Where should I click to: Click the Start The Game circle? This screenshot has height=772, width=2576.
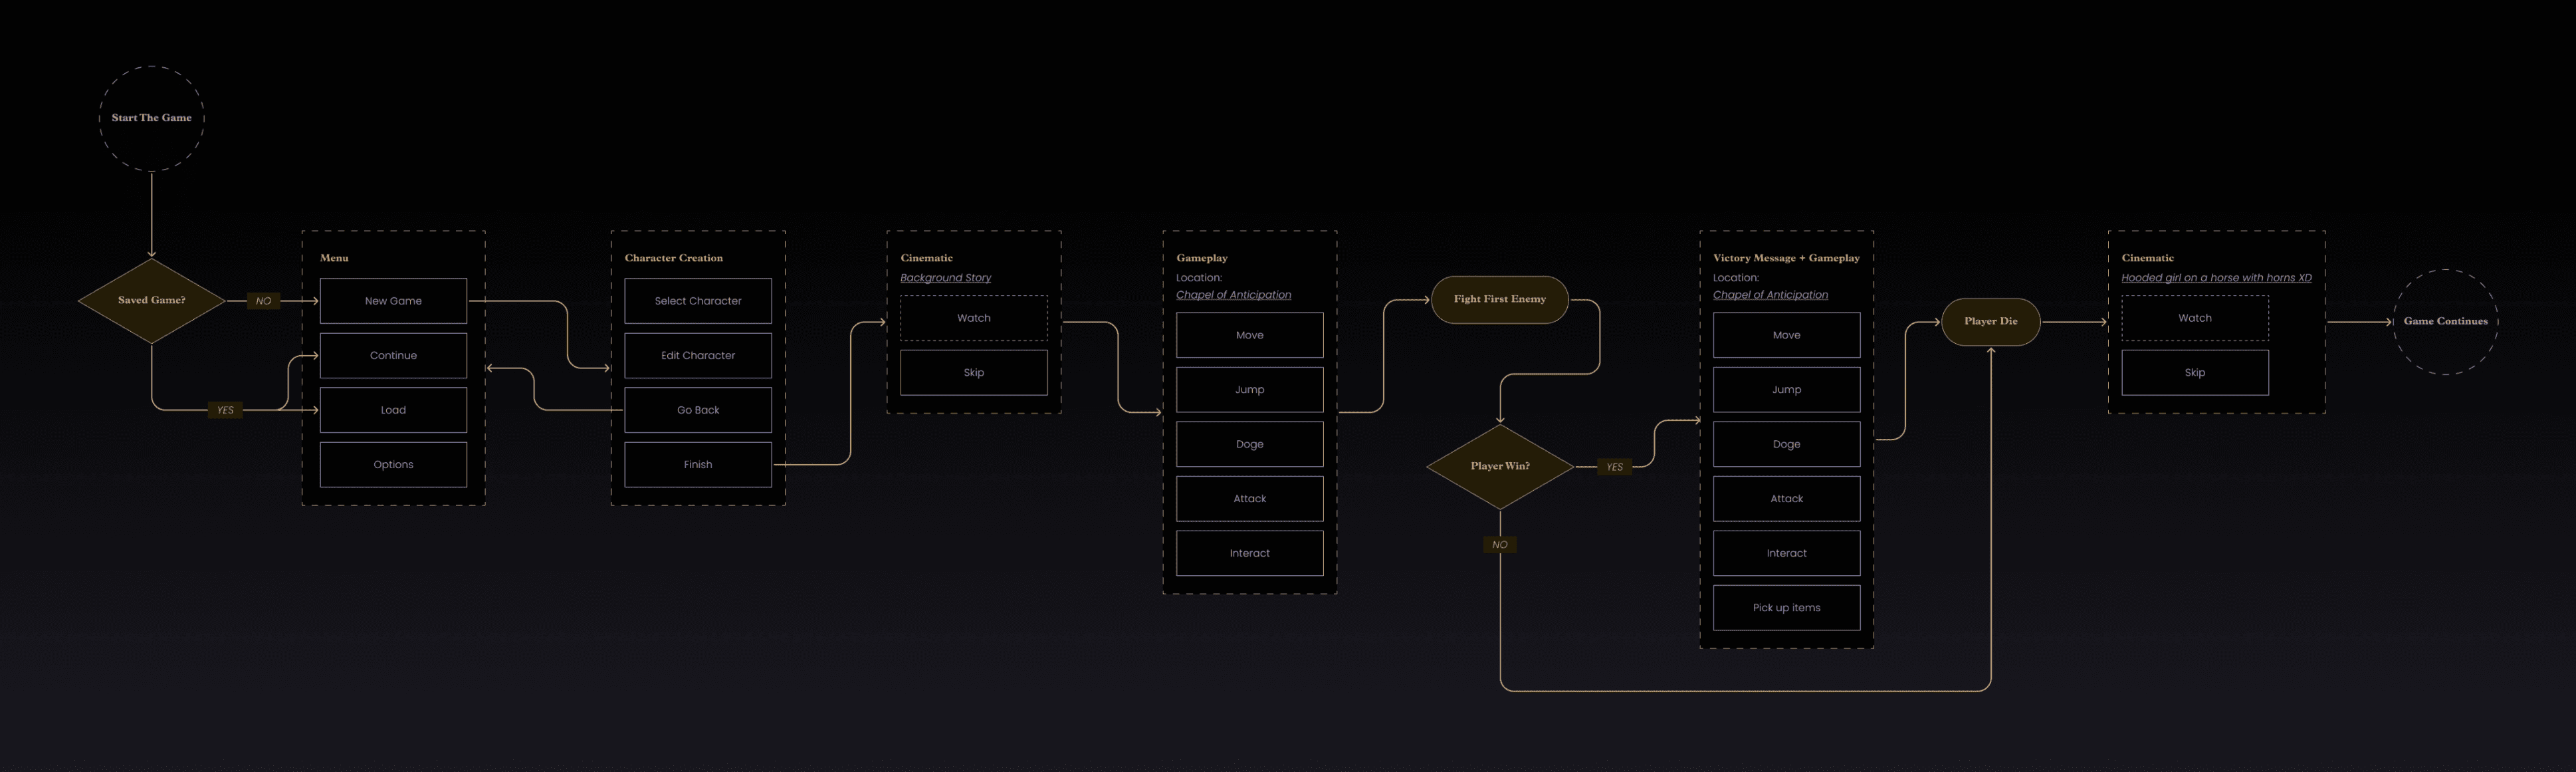151,118
